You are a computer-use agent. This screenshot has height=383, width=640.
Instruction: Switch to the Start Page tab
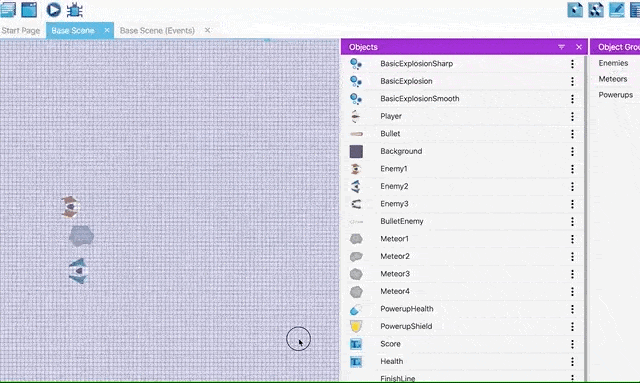point(20,31)
